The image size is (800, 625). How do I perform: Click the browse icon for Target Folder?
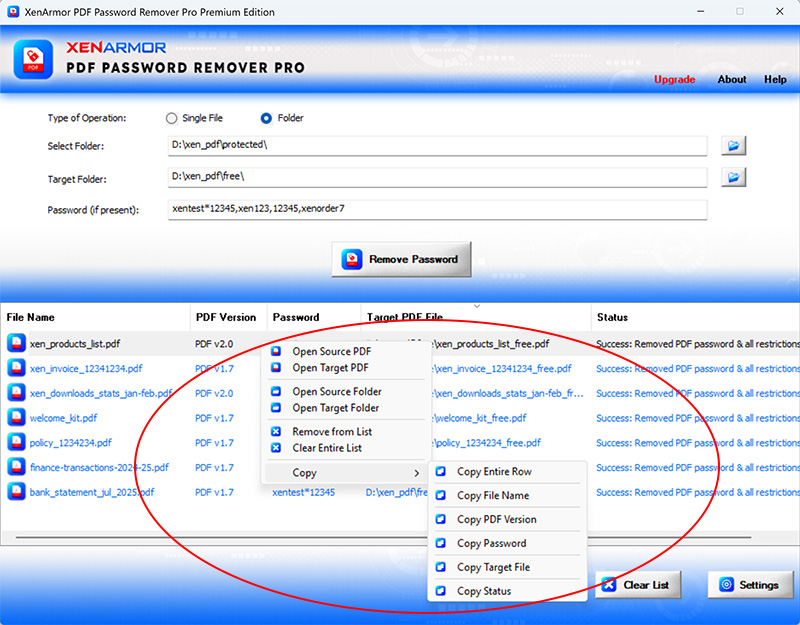click(734, 177)
